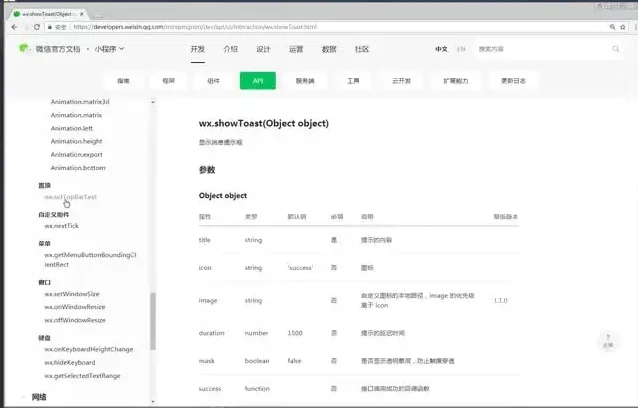Viewport: 638px width, 408px height.
Task: Expand the 网络 section in sidebar
Action: tap(40, 397)
